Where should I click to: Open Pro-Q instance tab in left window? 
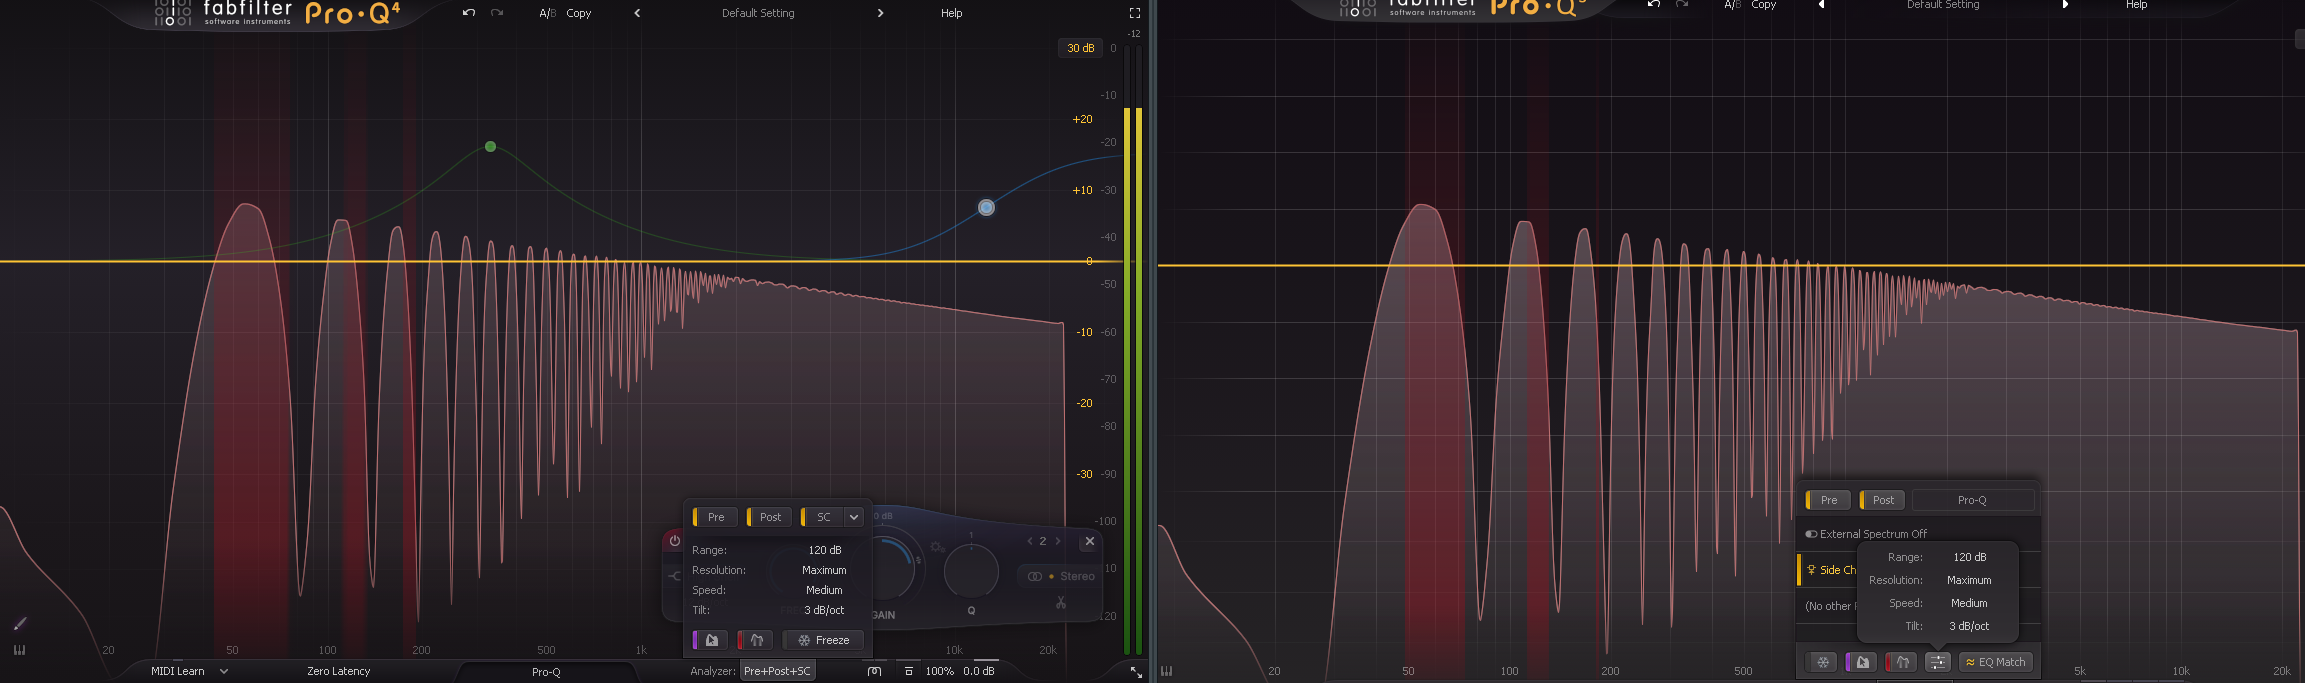pyautogui.click(x=546, y=672)
